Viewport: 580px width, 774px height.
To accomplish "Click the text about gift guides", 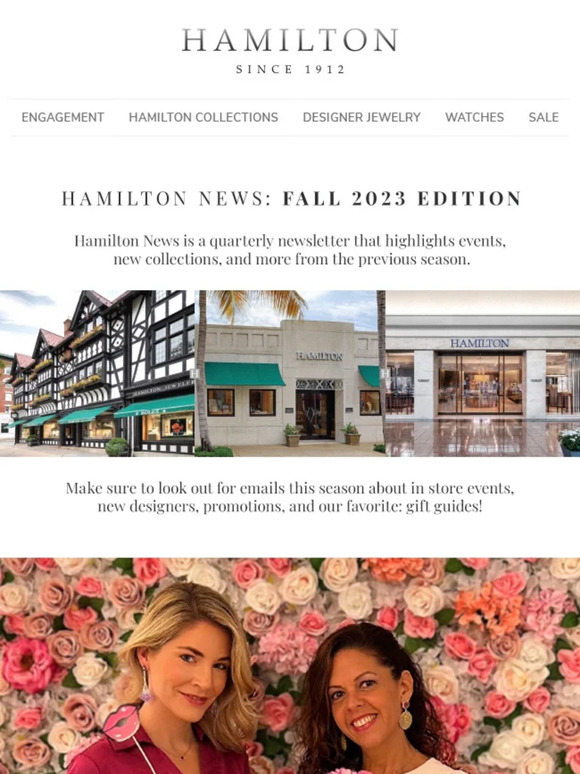I will point(290,497).
